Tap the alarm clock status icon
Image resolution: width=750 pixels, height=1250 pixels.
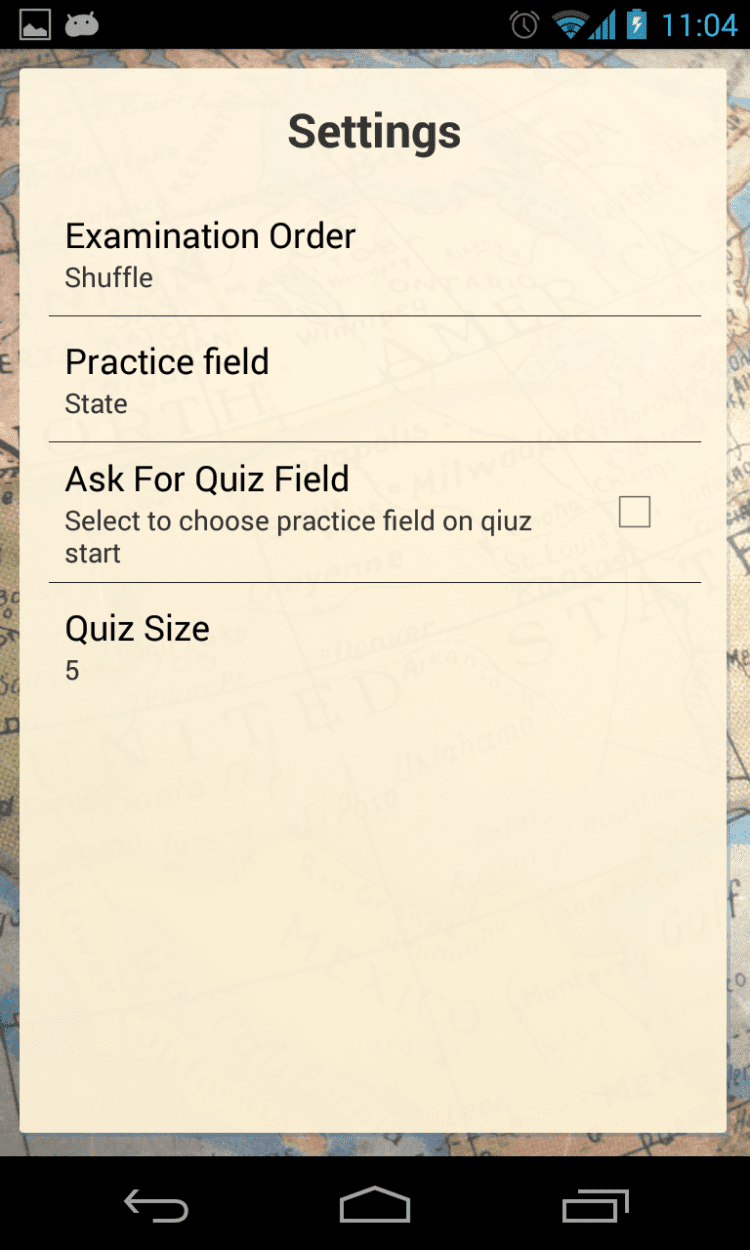(524, 25)
